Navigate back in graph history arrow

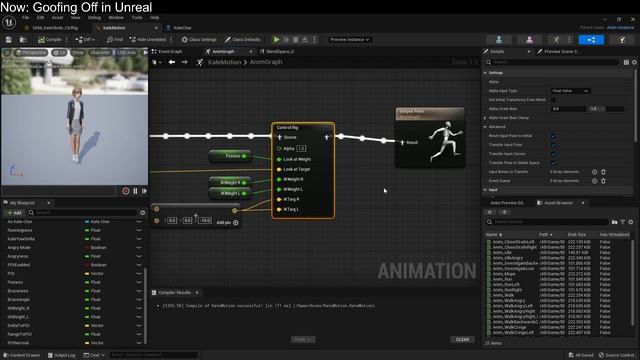point(172,62)
